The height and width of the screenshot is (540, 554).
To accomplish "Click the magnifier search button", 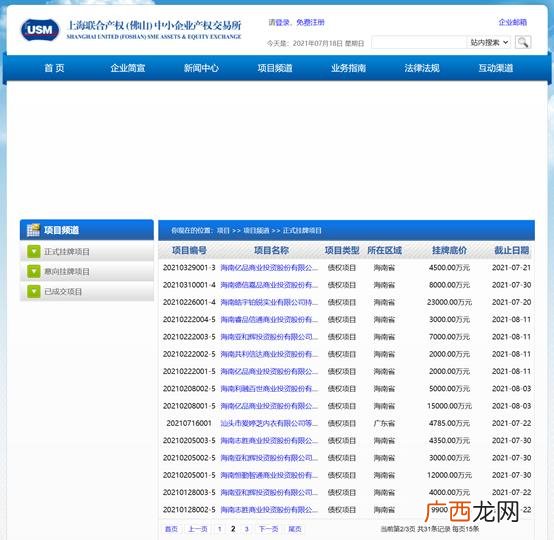I will (523, 42).
